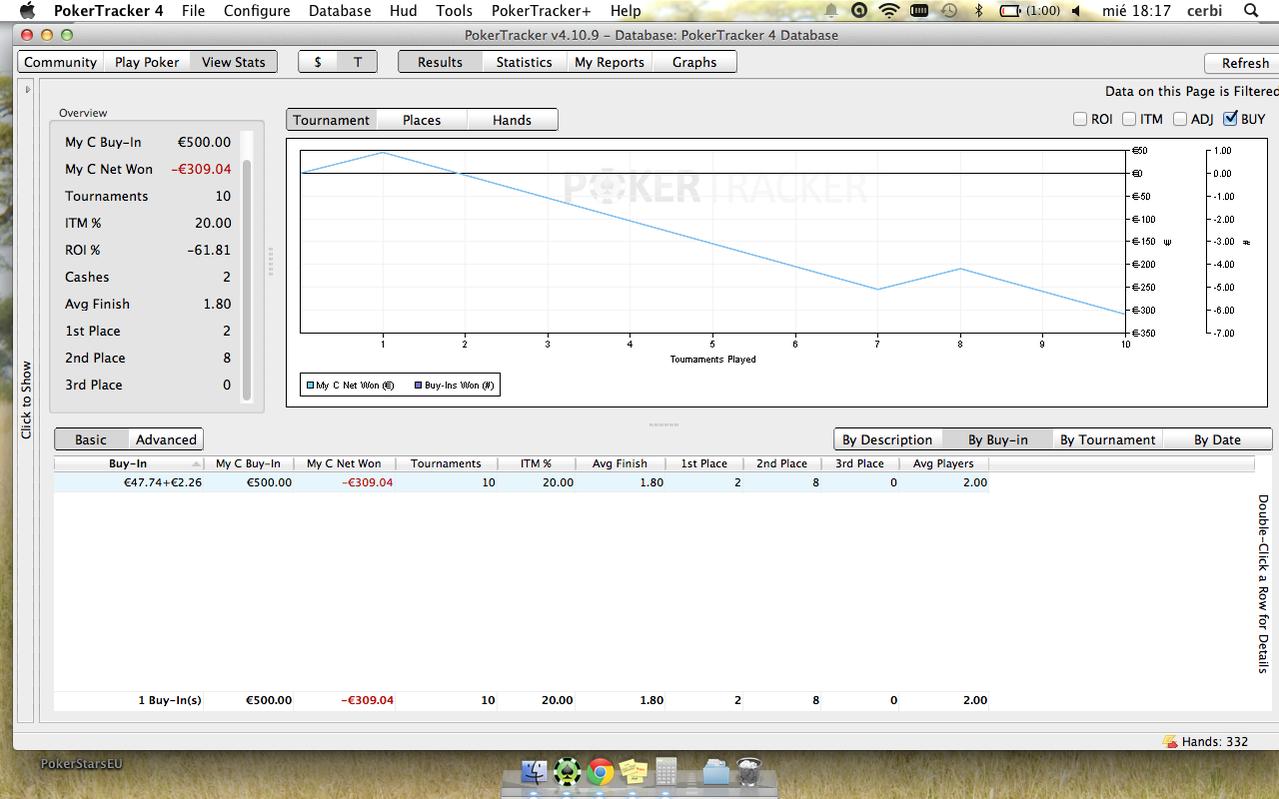Image resolution: width=1279 pixels, height=799 pixels.
Task: Open the Help menu
Action: [625, 10]
